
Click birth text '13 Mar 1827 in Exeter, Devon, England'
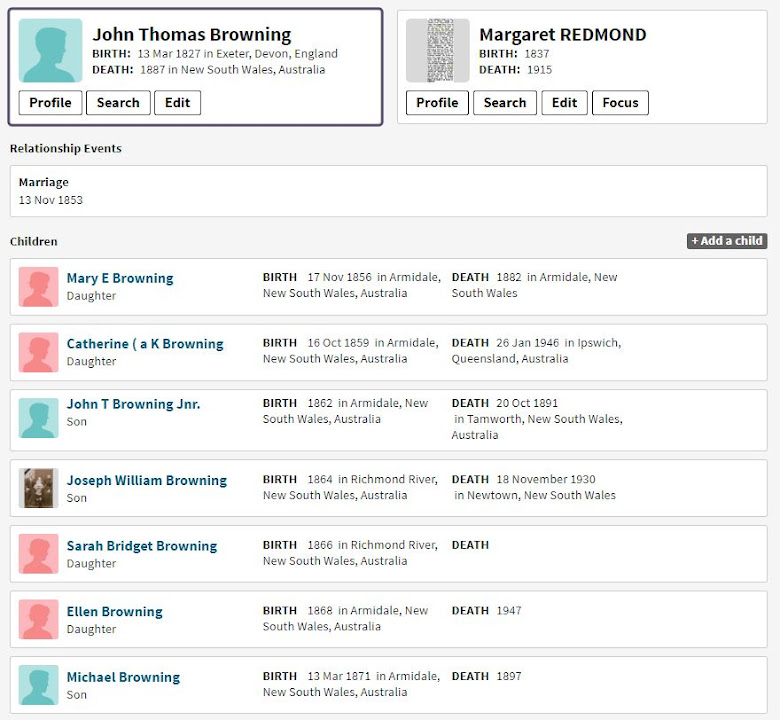point(237,54)
